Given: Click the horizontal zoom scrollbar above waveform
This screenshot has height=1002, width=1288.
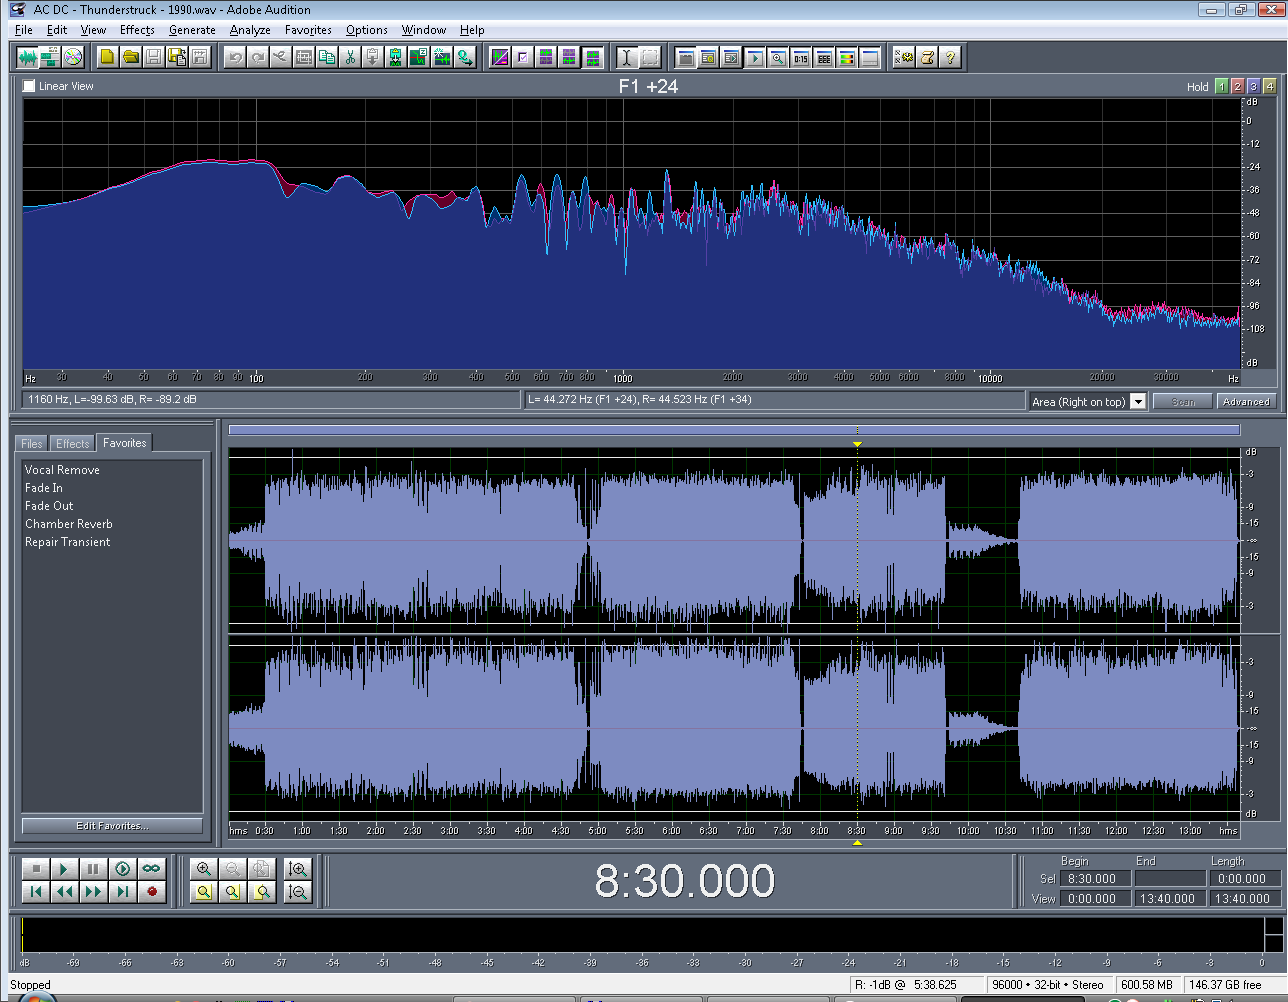Looking at the screenshot, I should (x=734, y=430).
